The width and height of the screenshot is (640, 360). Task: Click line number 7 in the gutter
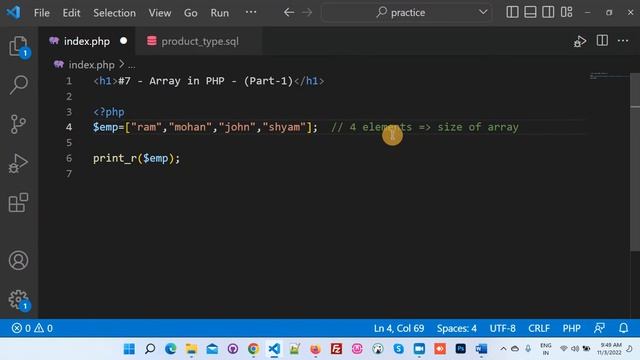click(x=69, y=174)
